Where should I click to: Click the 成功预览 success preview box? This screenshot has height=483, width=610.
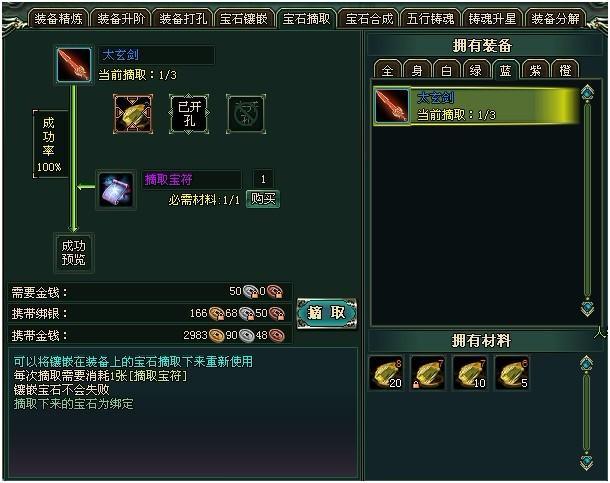[74, 252]
